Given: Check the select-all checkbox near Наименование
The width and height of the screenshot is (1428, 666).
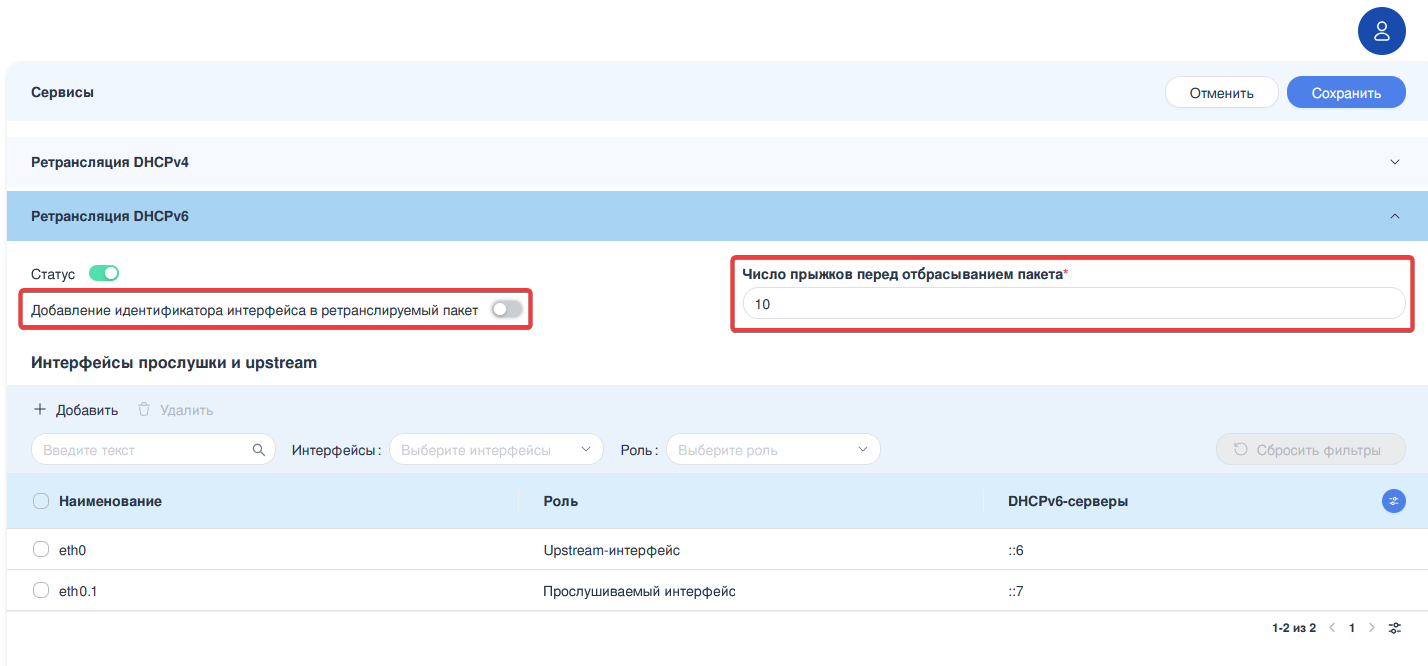Looking at the screenshot, I should [x=41, y=501].
